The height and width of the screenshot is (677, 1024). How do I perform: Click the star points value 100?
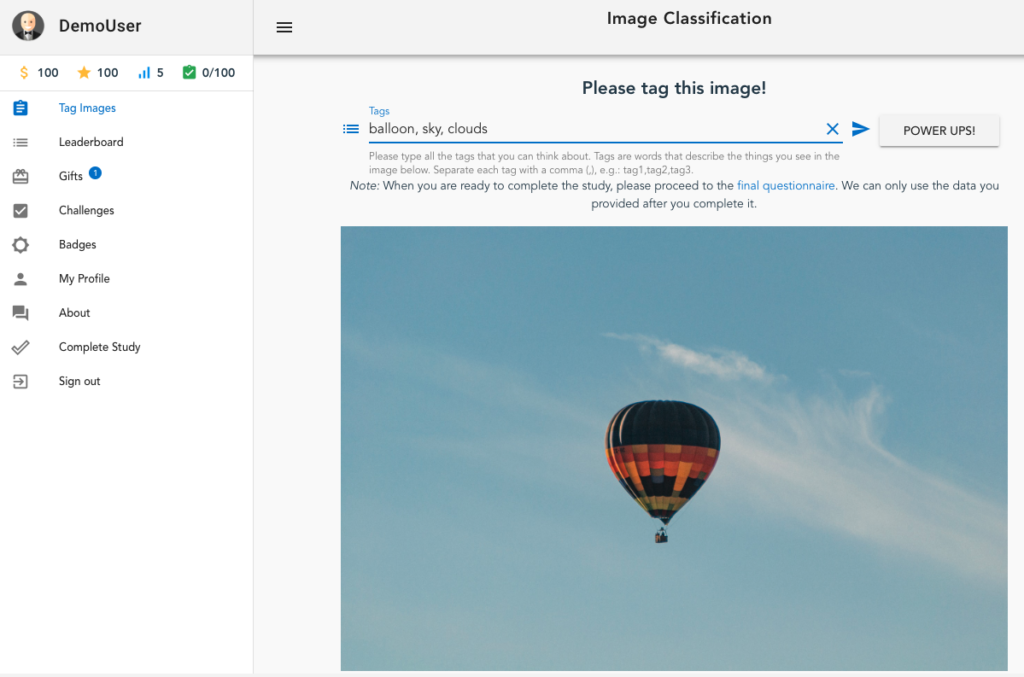pos(108,72)
